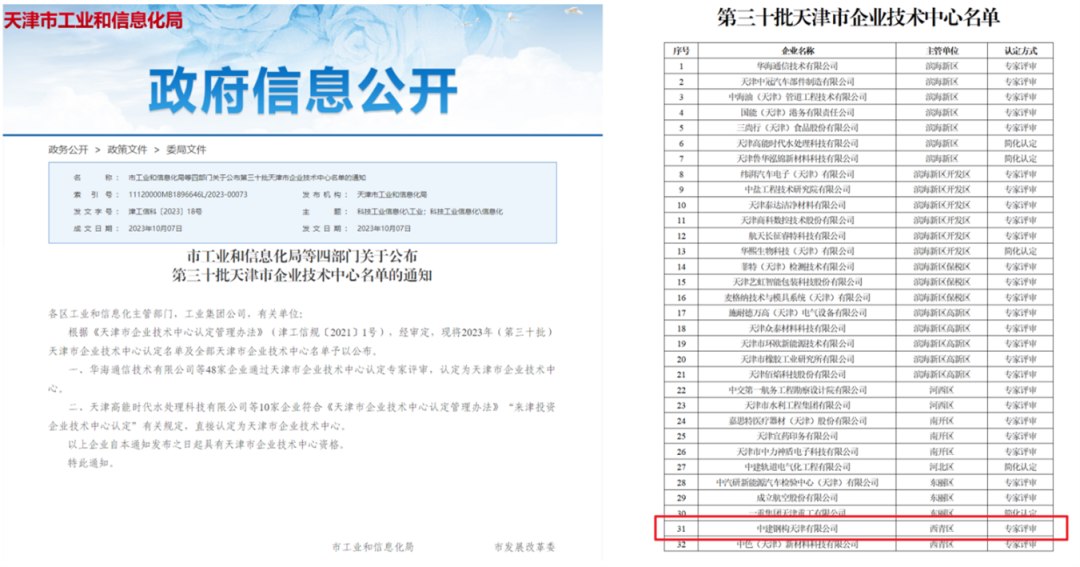Click the cell 中汽研新能源汽车检验中心（天津）有限公司

click(x=797, y=482)
